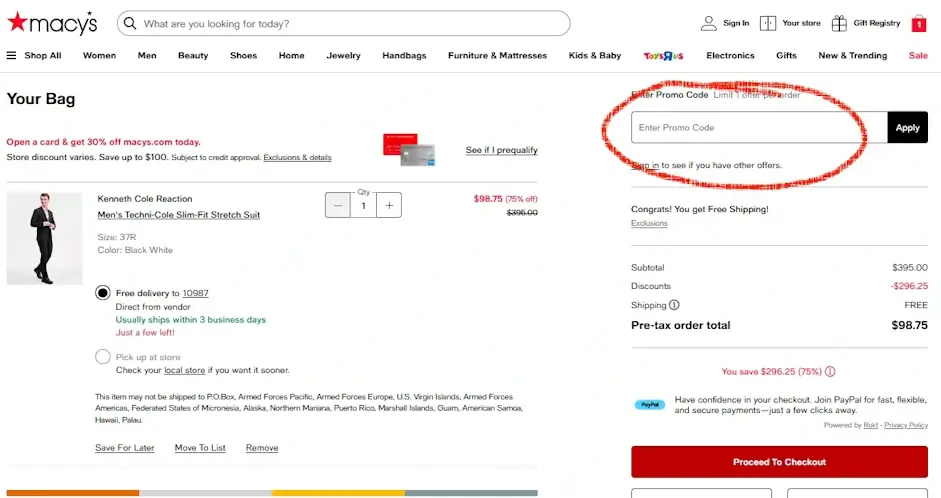Open the Beauty menu
Screen dimensions: 941x498
(193, 55)
